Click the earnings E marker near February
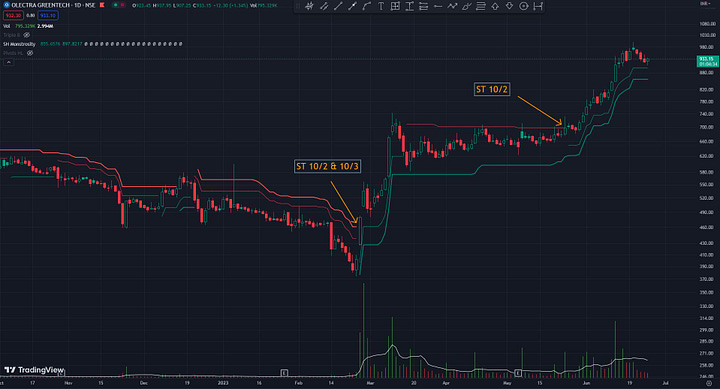Image resolution: width=720 pixels, height=389 pixels. (284, 372)
